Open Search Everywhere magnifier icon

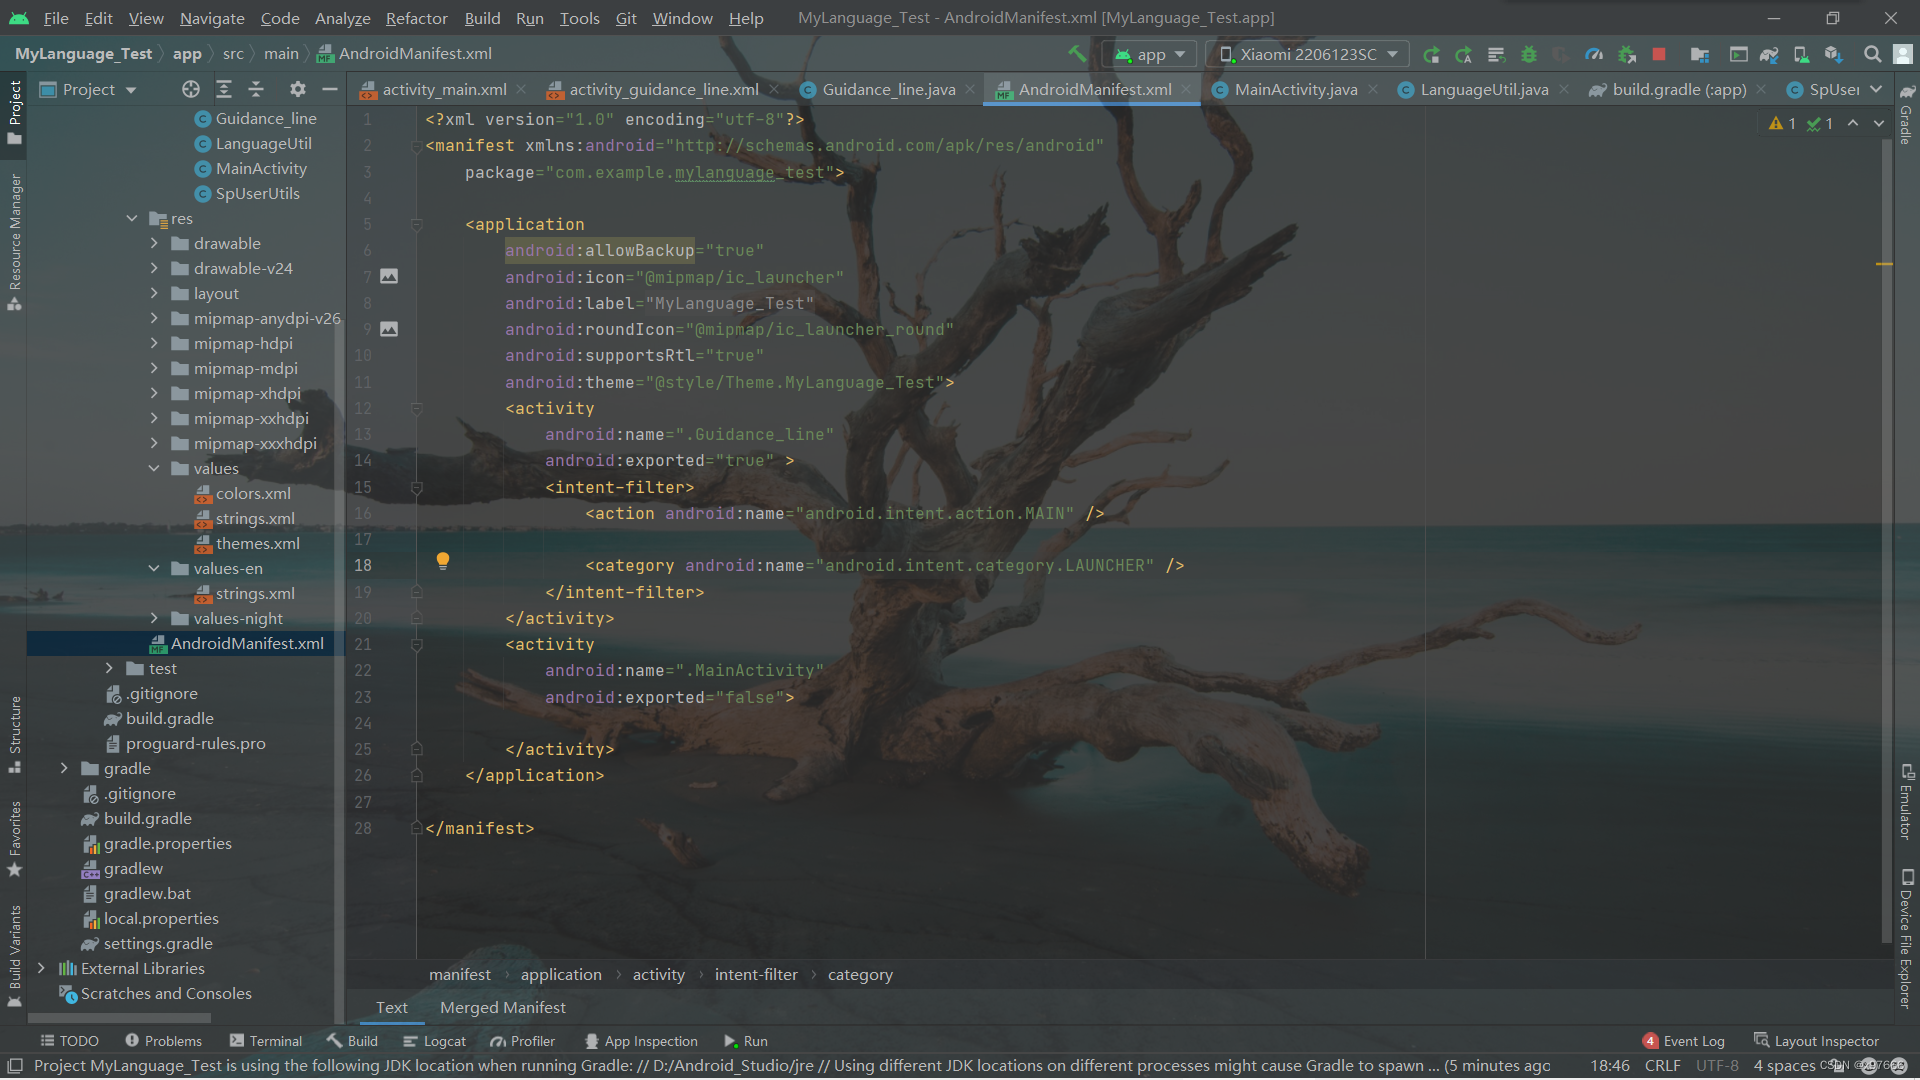pyautogui.click(x=1872, y=54)
